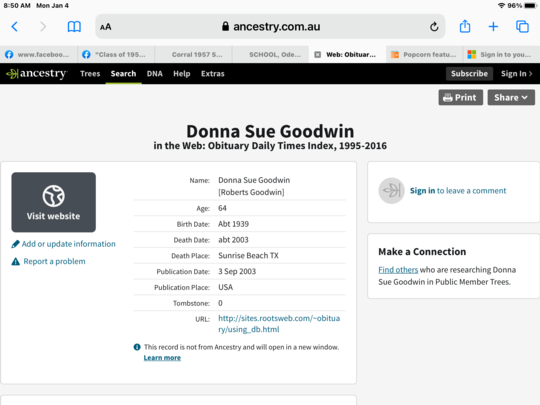
Task: Click the Ancestry leaf logo
Action: click(37, 74)
